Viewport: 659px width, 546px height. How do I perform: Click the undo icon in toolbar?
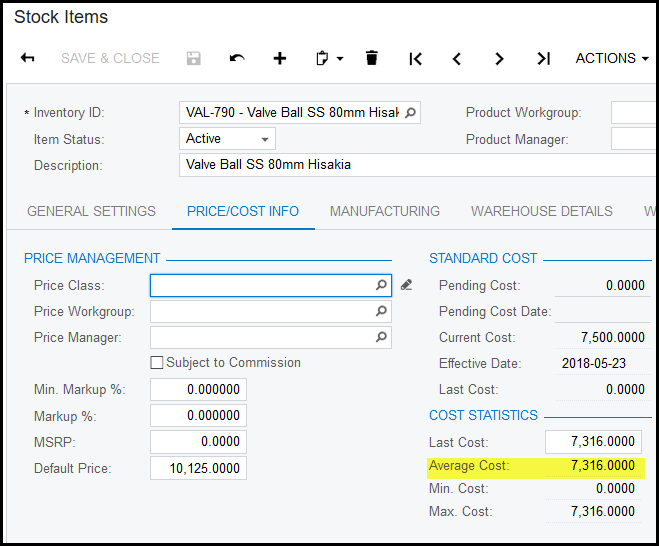(x=237, y=58)
